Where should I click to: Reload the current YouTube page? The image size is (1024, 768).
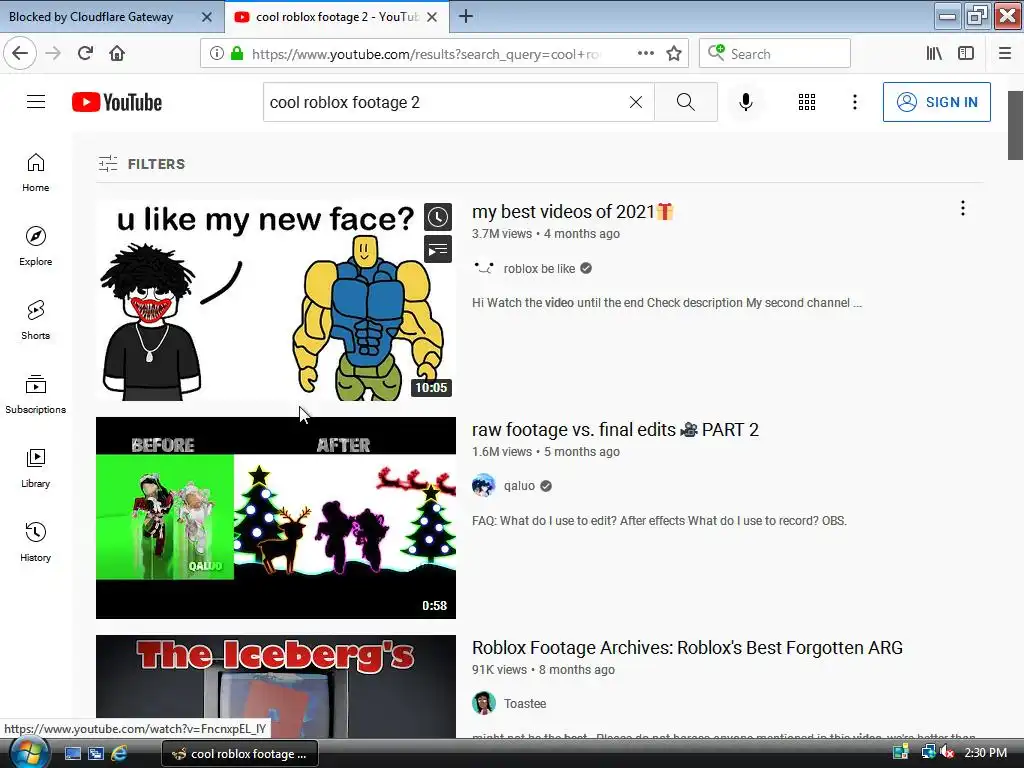tap(85, 53)
